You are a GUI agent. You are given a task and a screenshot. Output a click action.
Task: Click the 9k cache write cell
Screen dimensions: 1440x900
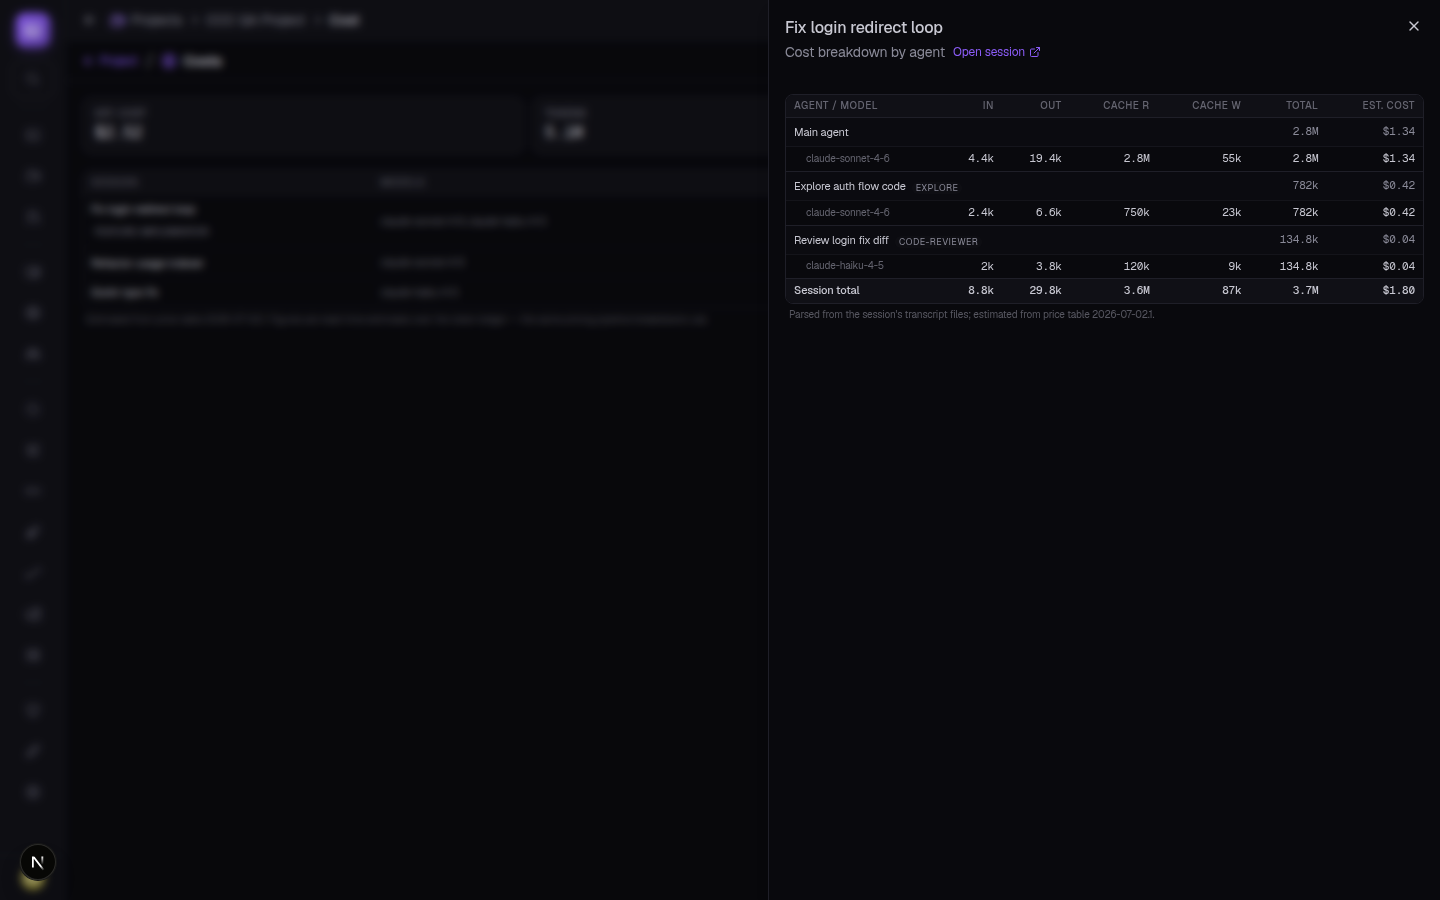(1234, 266)
